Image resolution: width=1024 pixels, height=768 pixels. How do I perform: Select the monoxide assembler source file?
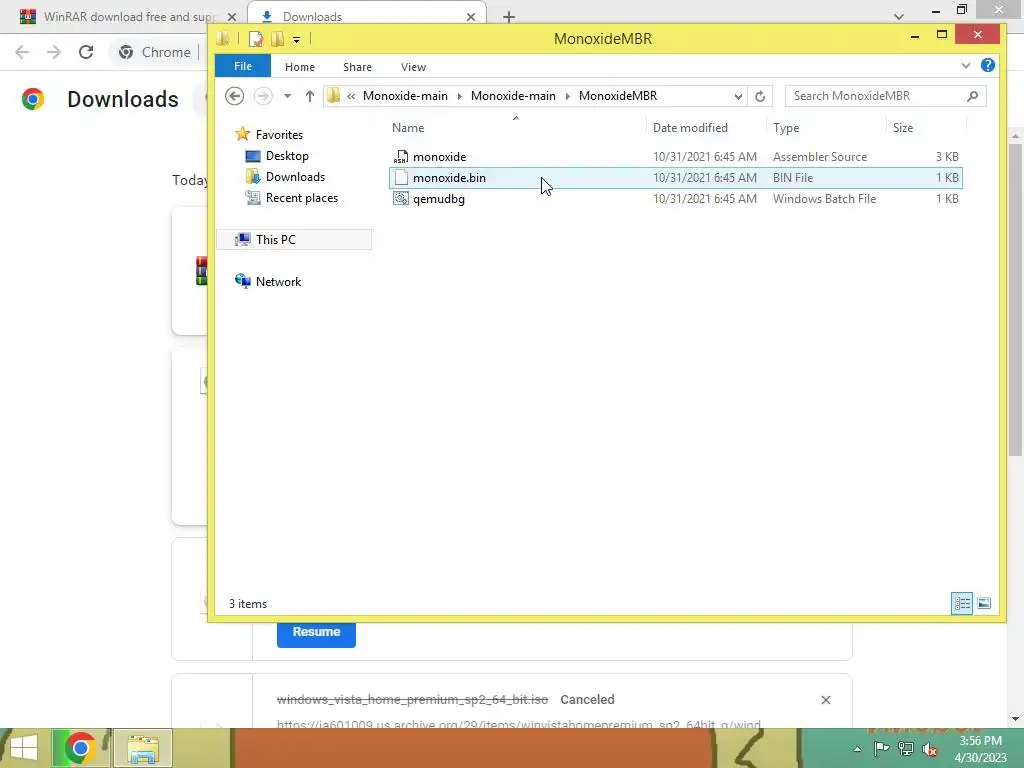point(675,157)
